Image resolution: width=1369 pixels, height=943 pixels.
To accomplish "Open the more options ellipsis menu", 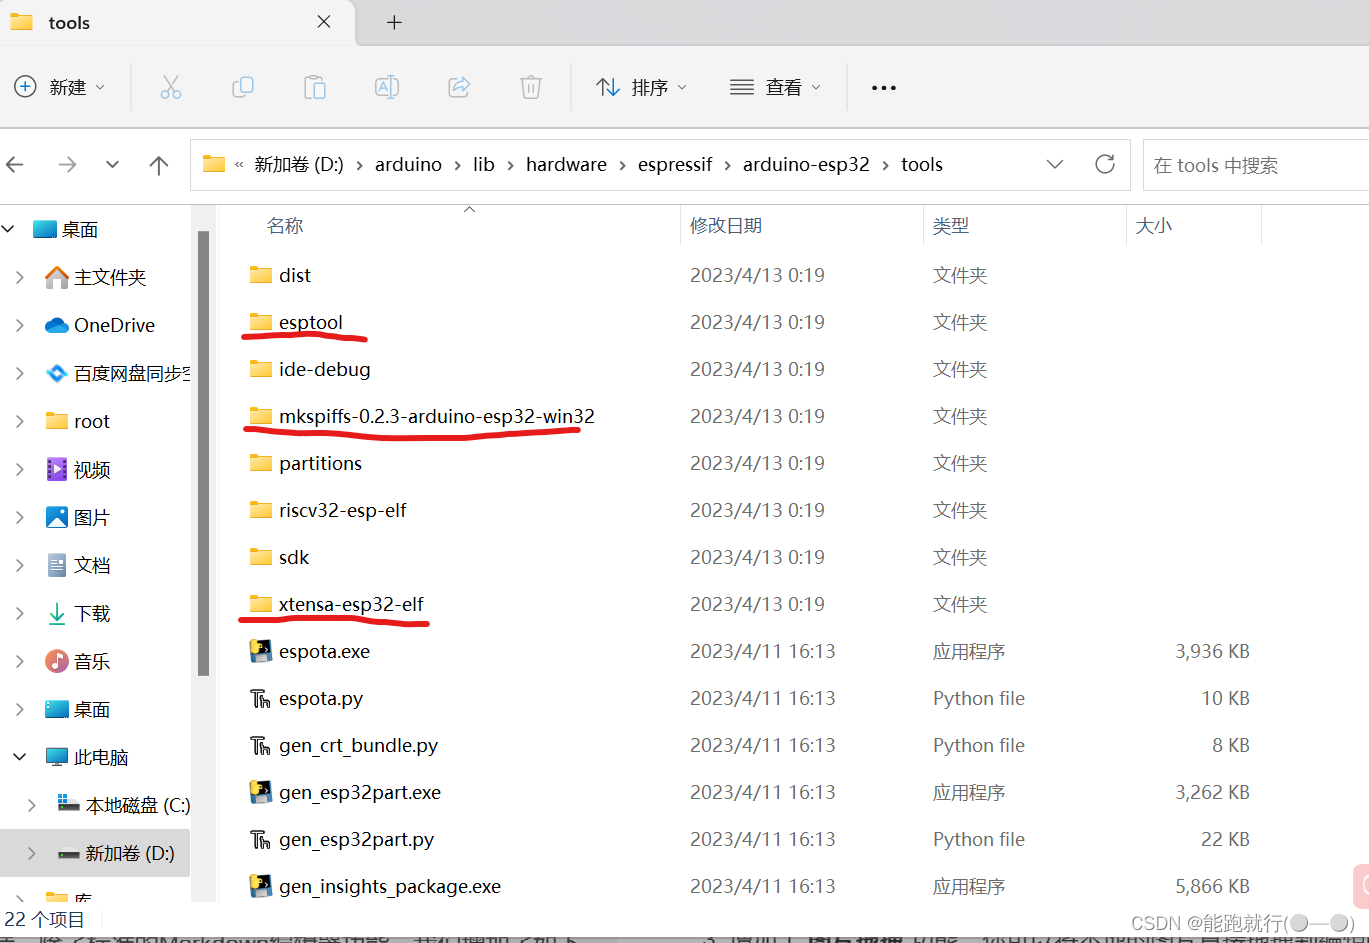I will [x=884, y=87].
